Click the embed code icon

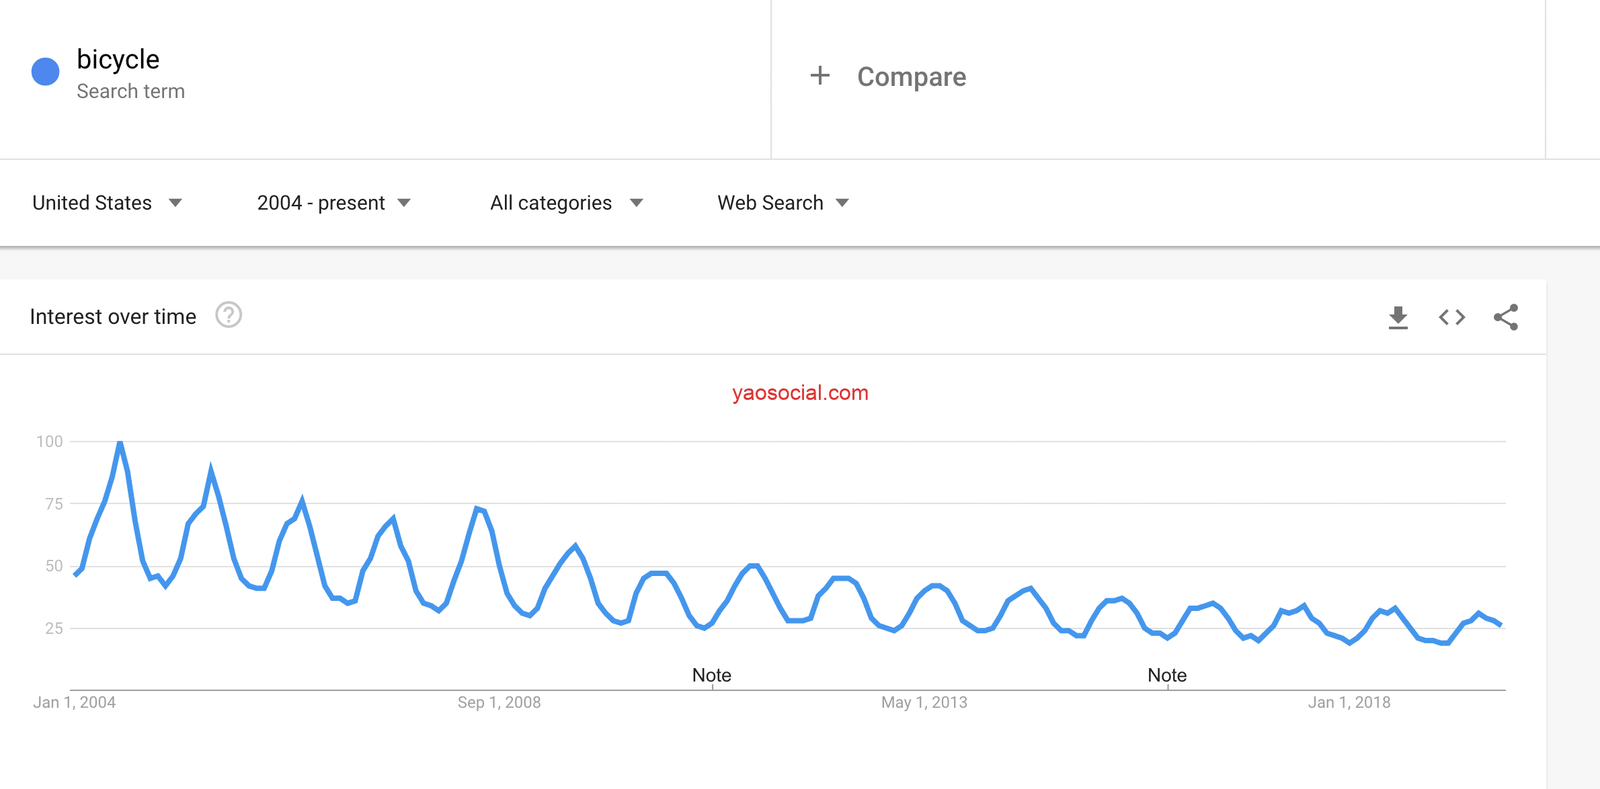(x=1452, y=318)
